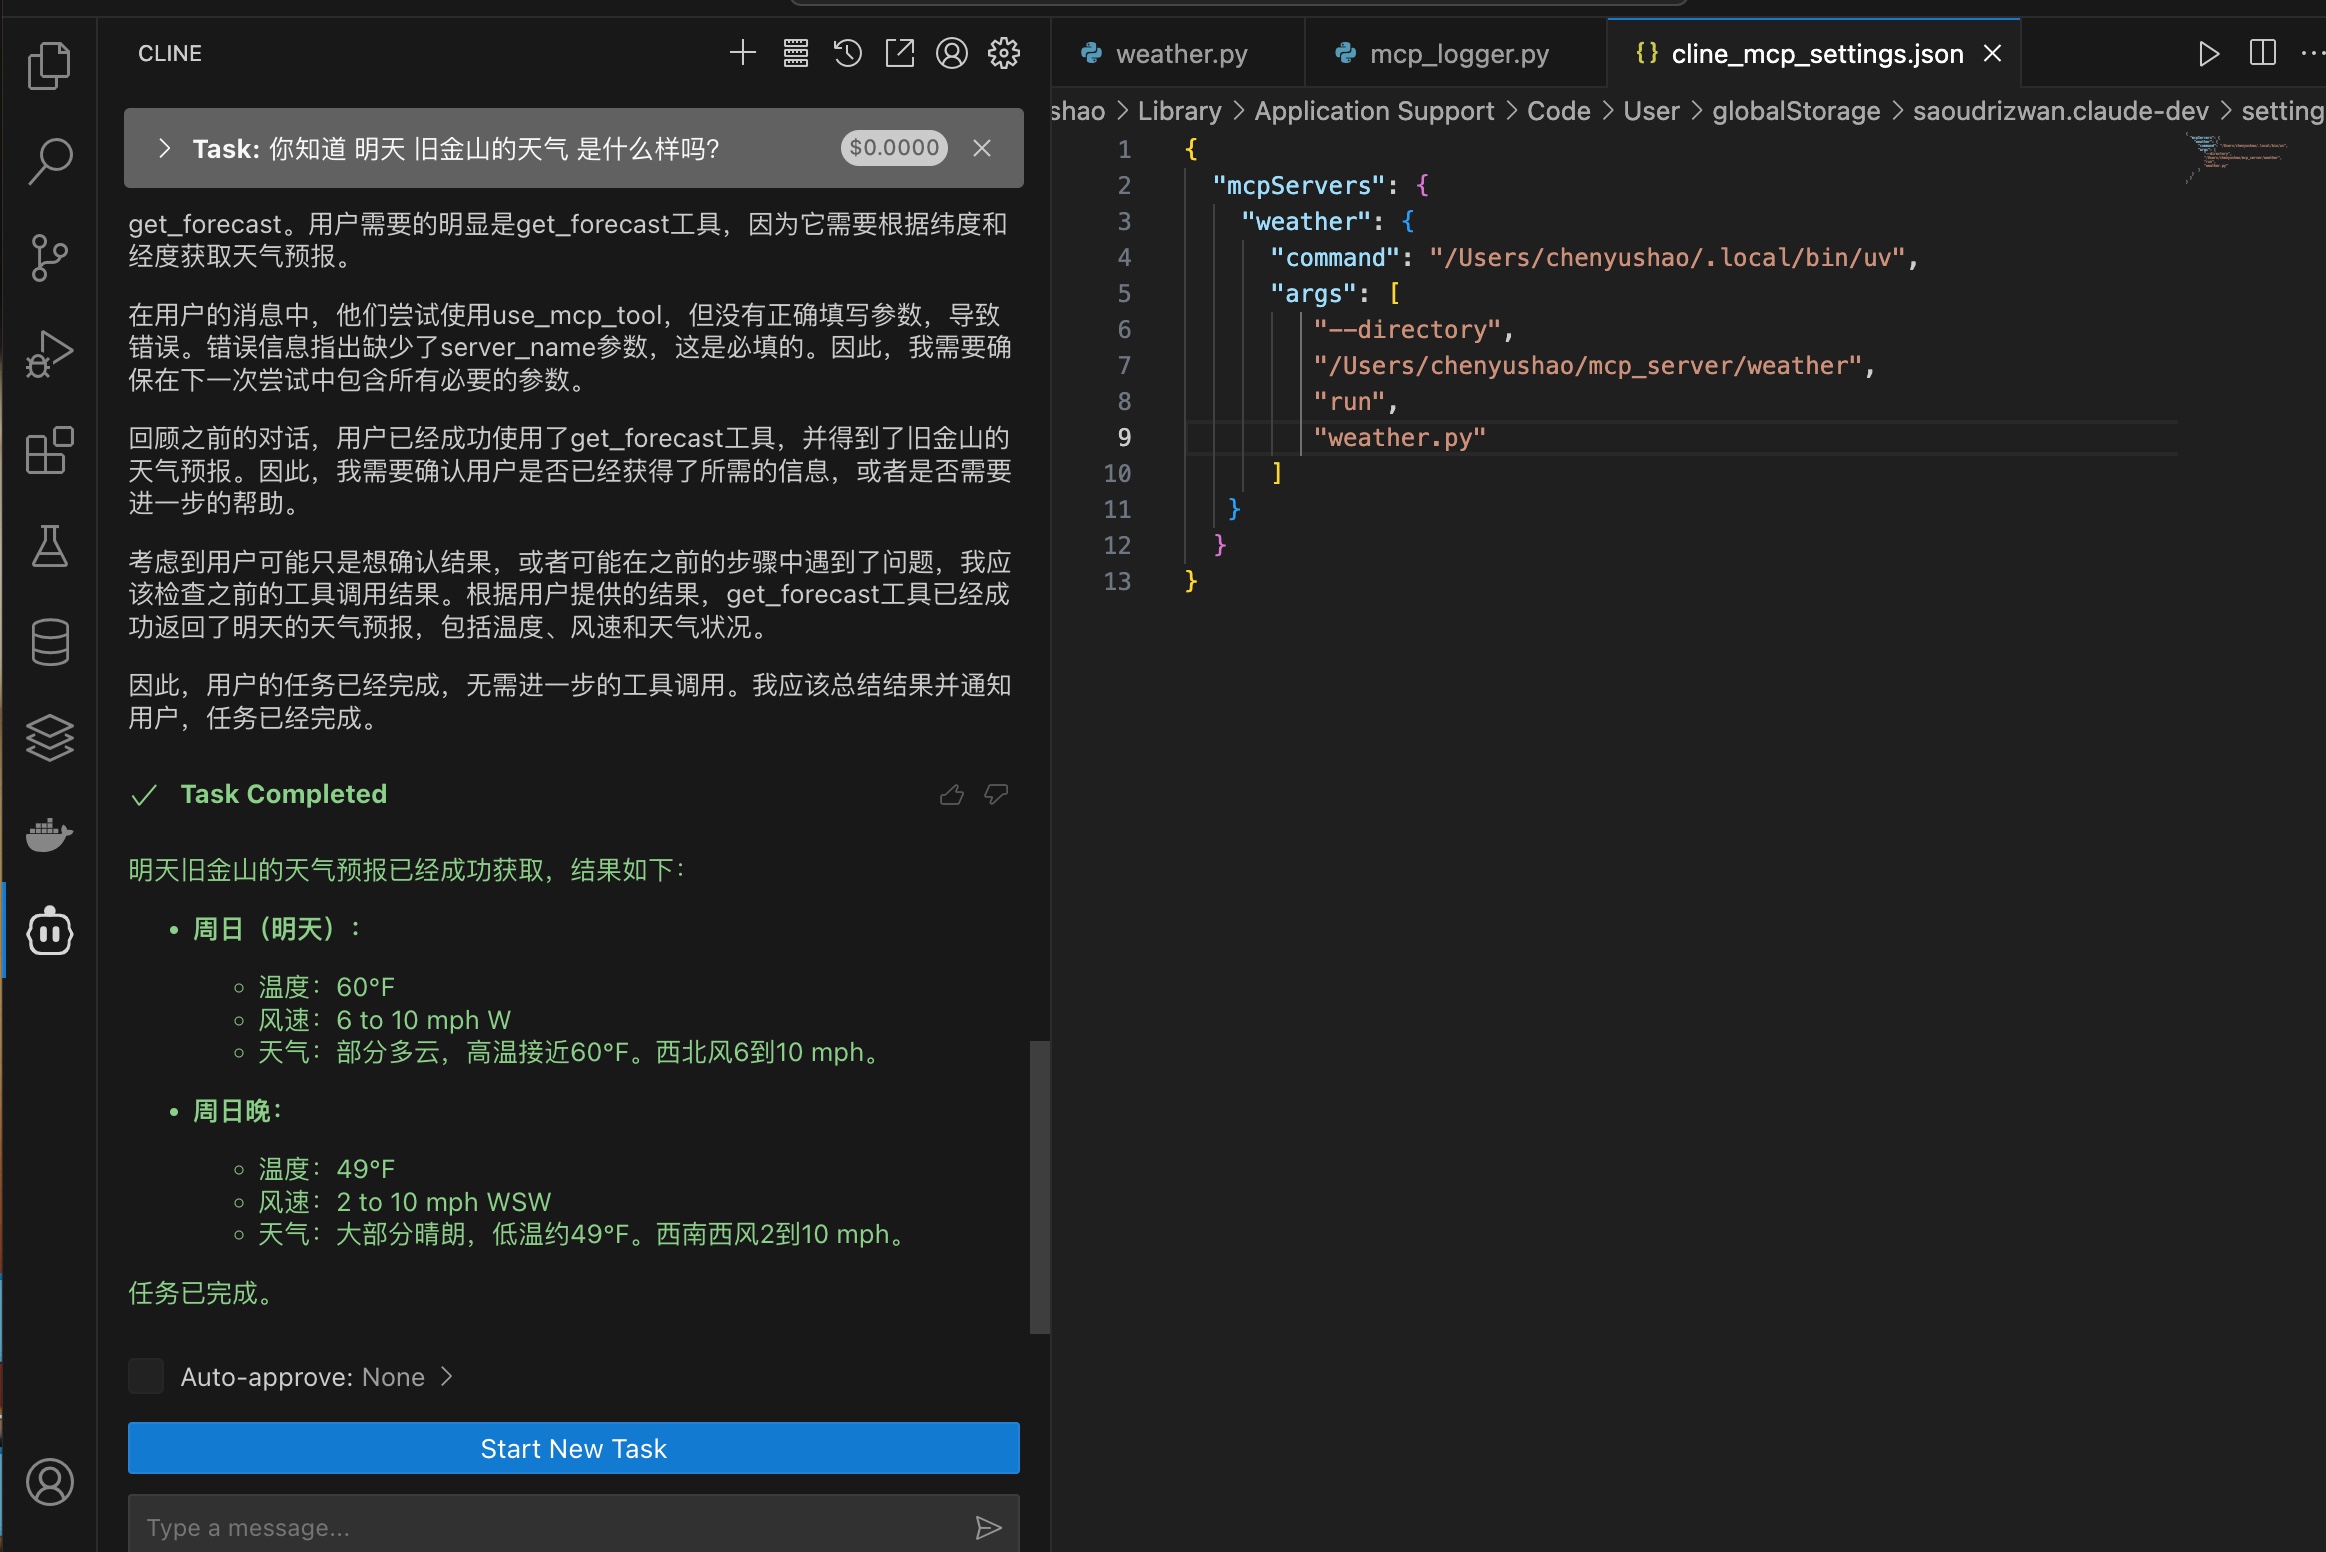Start a new Cline task with plus icon
2326x1552 pixels.
click(742, 53)
